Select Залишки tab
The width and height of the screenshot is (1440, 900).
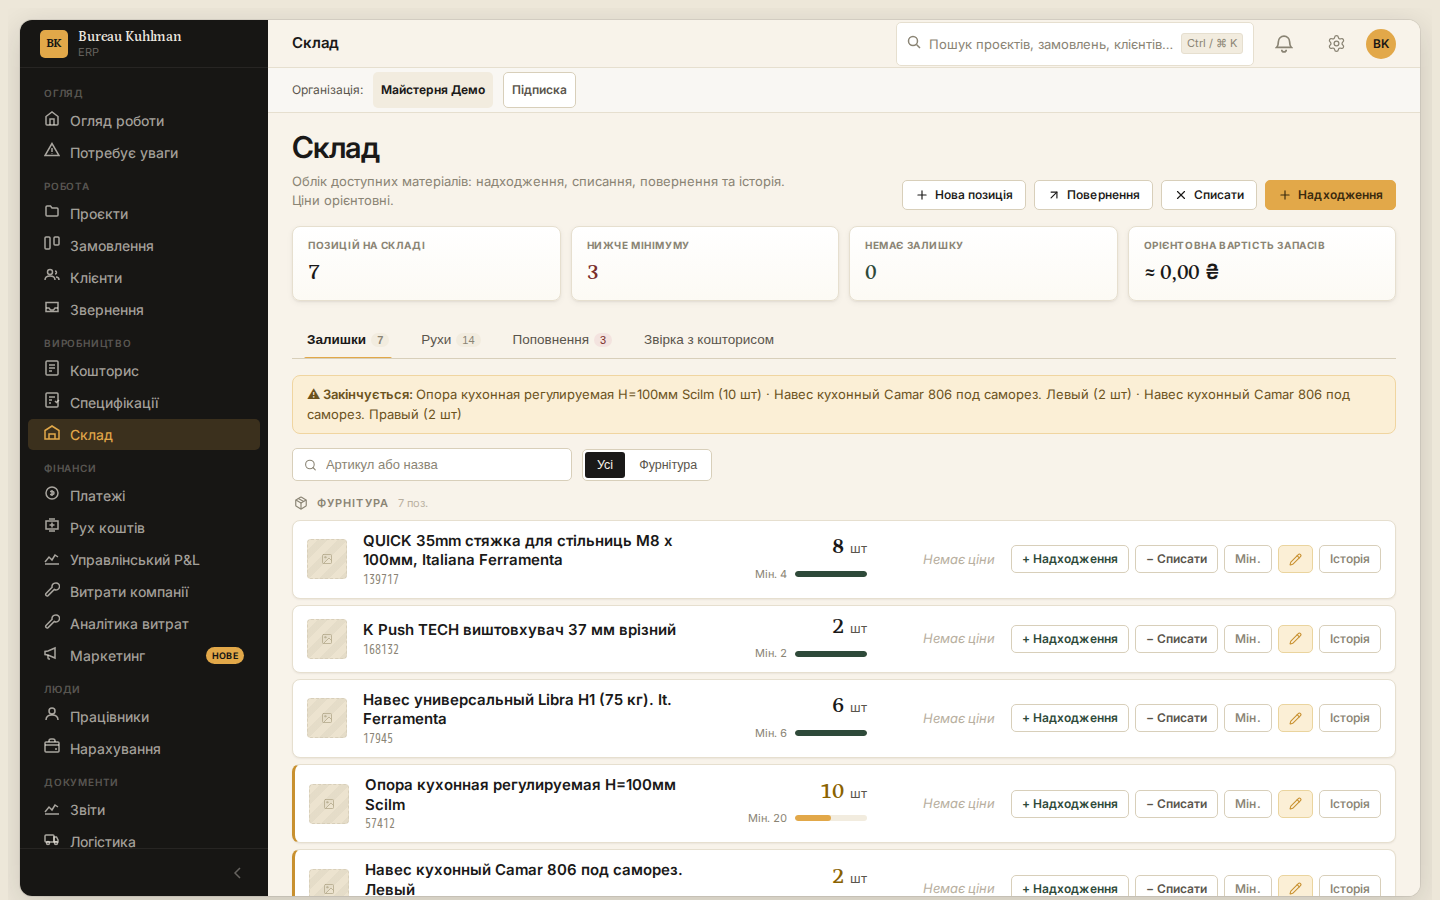(x=347, y=340)
